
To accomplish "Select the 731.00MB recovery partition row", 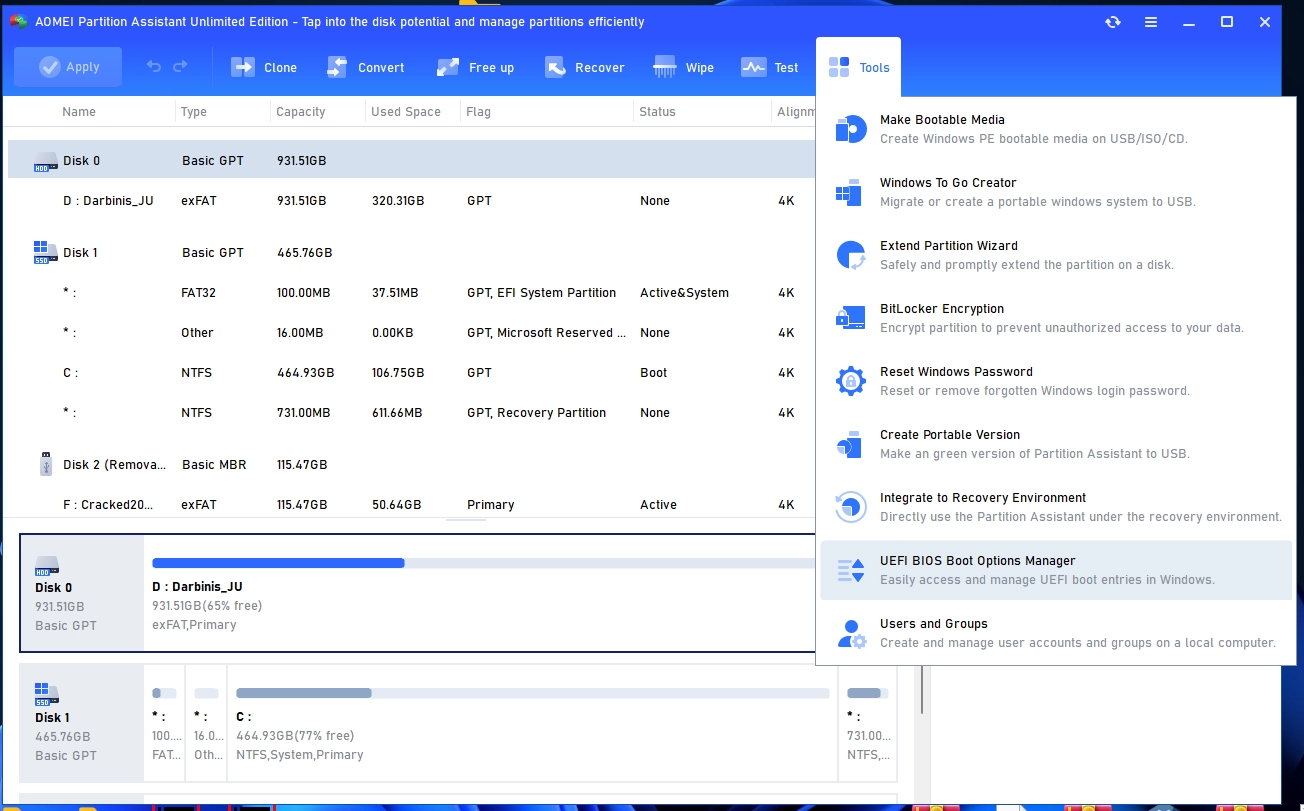I will pos(412,413).
